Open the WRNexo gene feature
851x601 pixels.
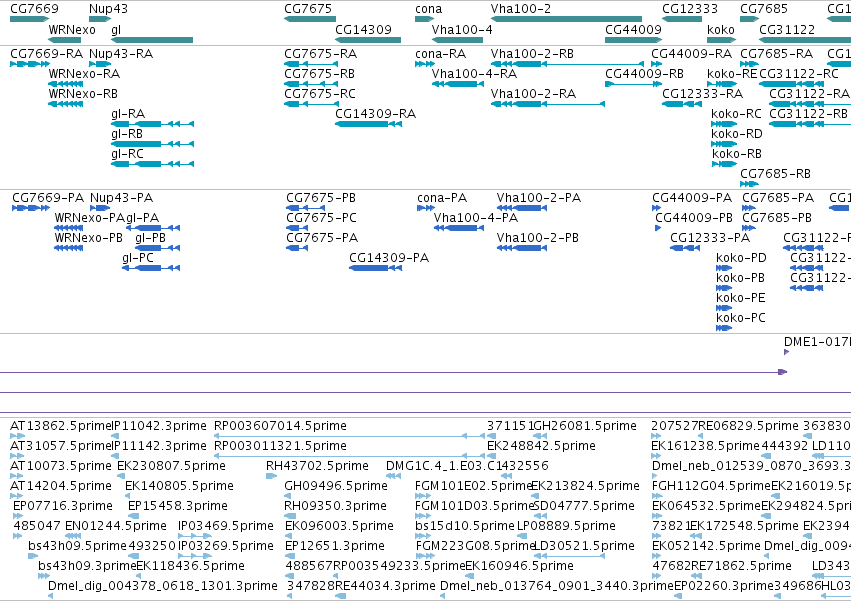65,40
